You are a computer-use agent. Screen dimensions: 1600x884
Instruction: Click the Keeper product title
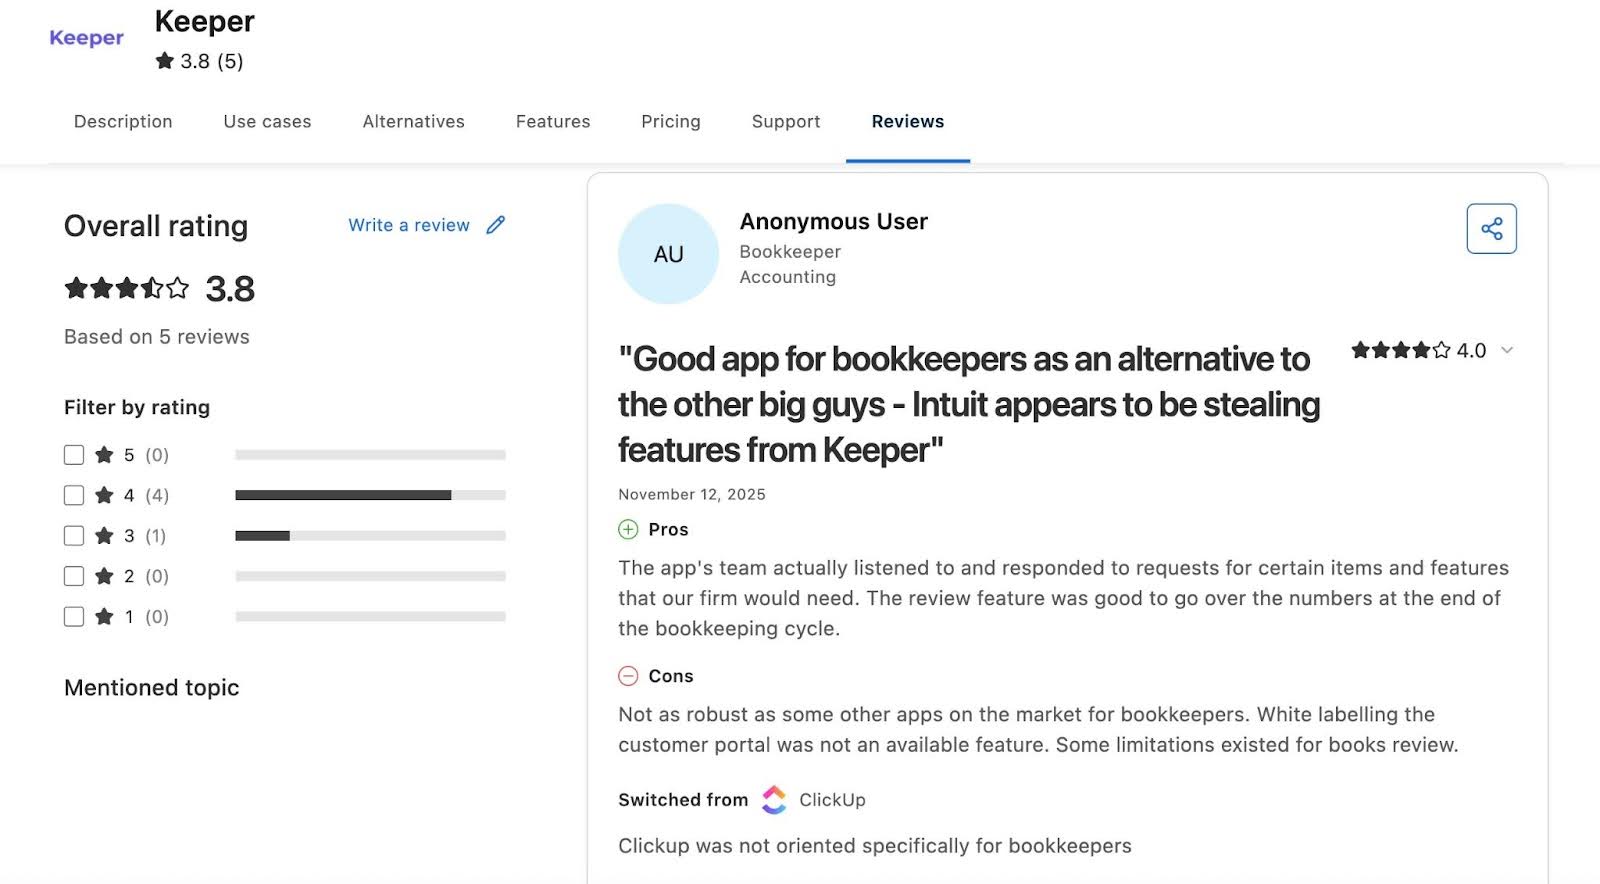pyautogui.click(x=204, y=21)
